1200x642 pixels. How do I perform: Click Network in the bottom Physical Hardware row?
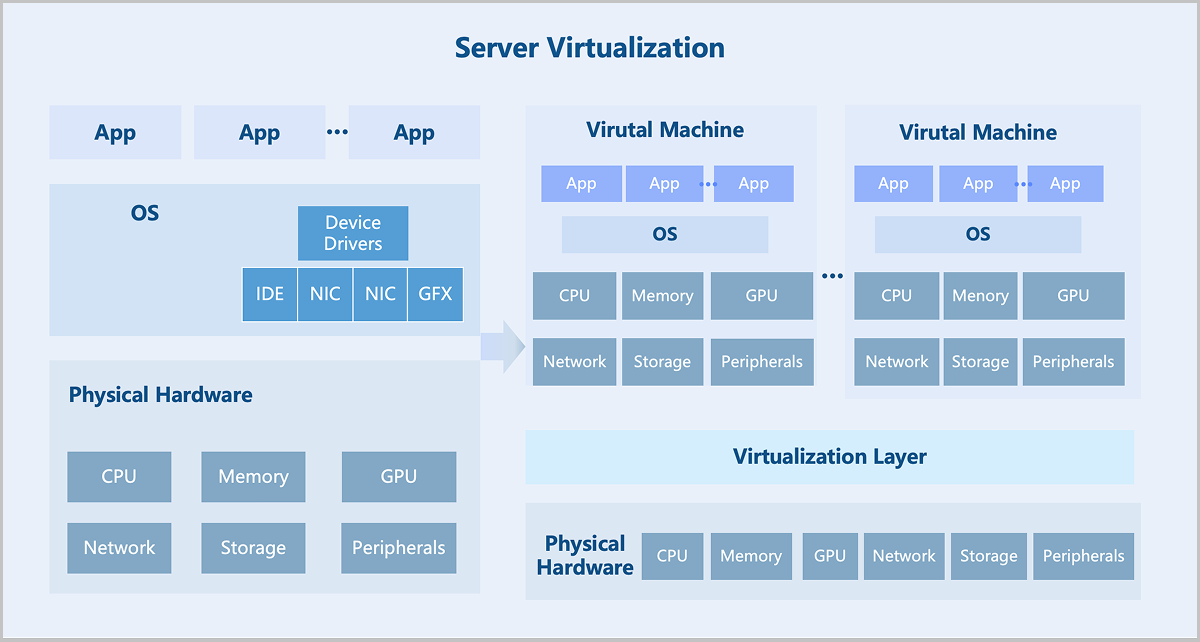(x=904, y=556)
